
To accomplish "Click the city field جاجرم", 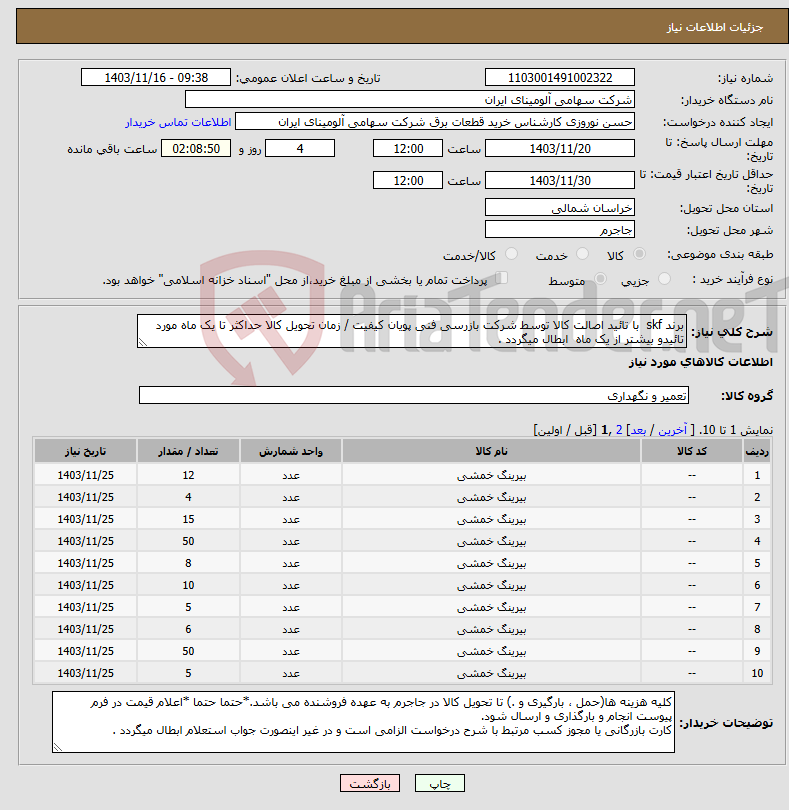I will click(x=560, y=229).
